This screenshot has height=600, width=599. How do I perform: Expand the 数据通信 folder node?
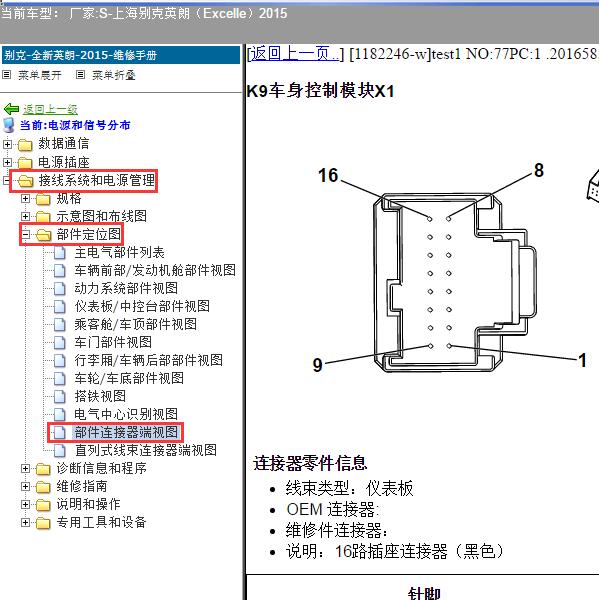point(7,144)
